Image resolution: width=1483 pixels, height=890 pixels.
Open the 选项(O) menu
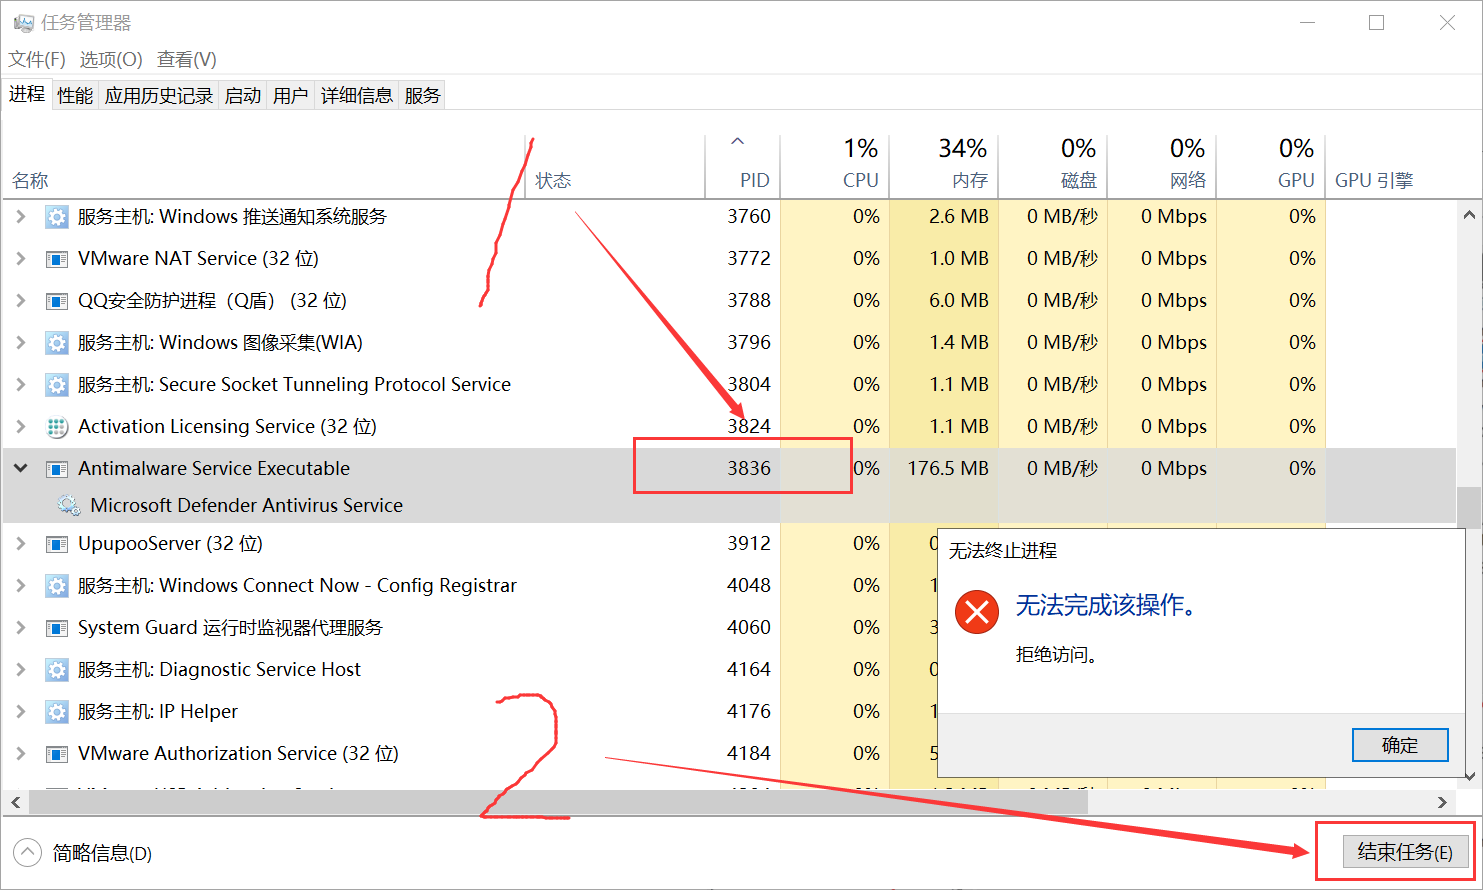click(x=111, y=59)
